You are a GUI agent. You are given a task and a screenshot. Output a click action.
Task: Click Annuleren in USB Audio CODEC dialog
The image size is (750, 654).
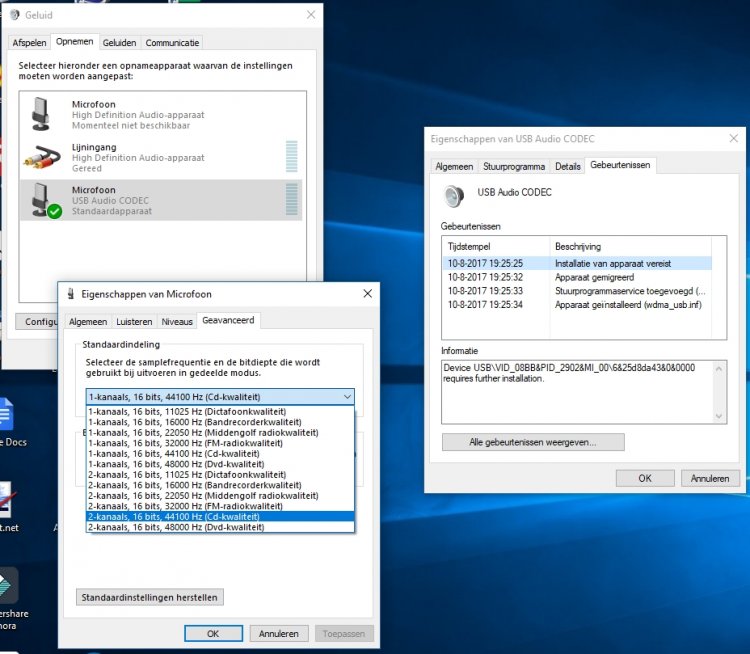coord(709,479)
